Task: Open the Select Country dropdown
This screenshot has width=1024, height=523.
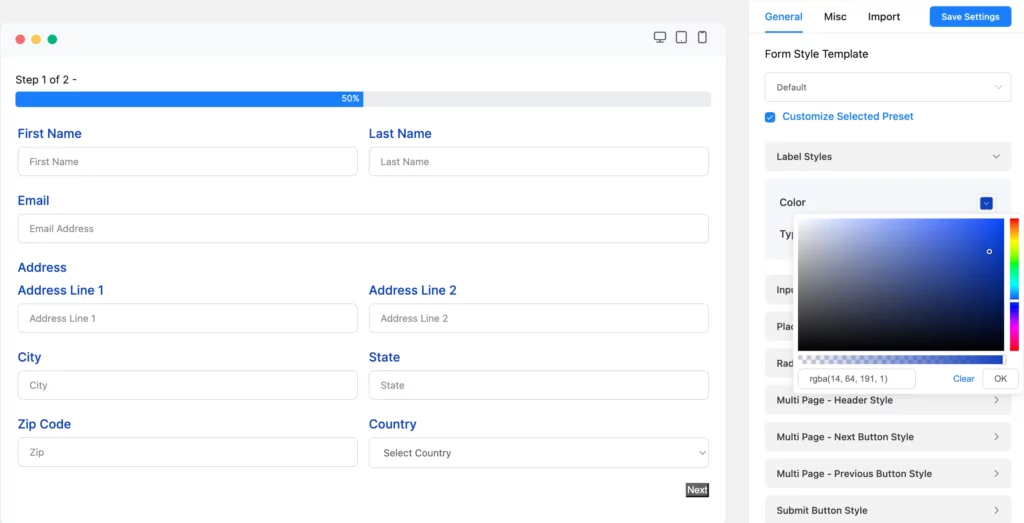Action: 539,452
